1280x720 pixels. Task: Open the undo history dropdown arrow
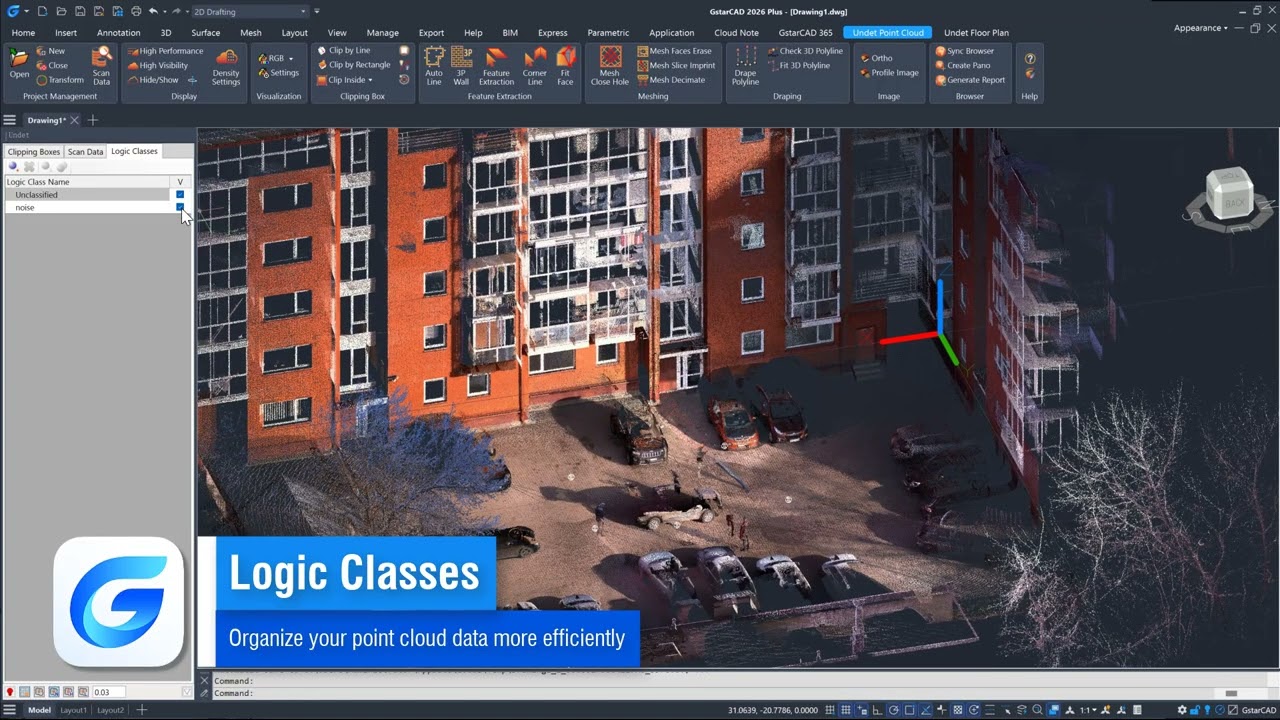164,11
